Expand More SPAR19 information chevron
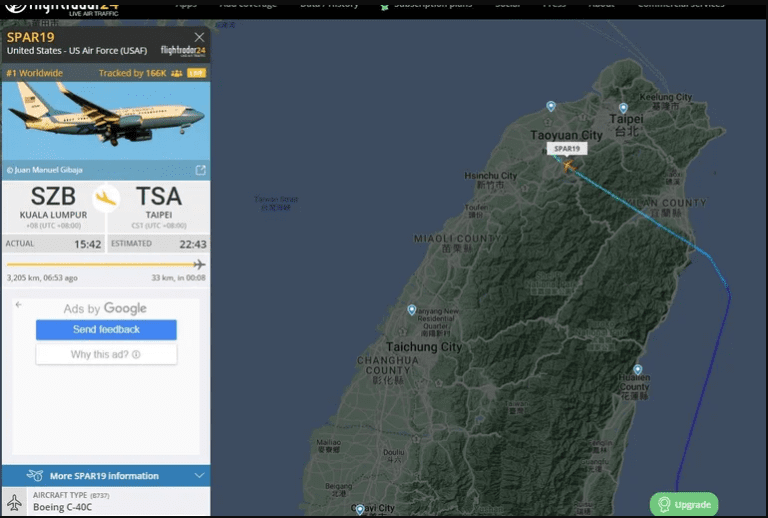The width and height of the screenshot is (768, 518). (x=199, y=475)
